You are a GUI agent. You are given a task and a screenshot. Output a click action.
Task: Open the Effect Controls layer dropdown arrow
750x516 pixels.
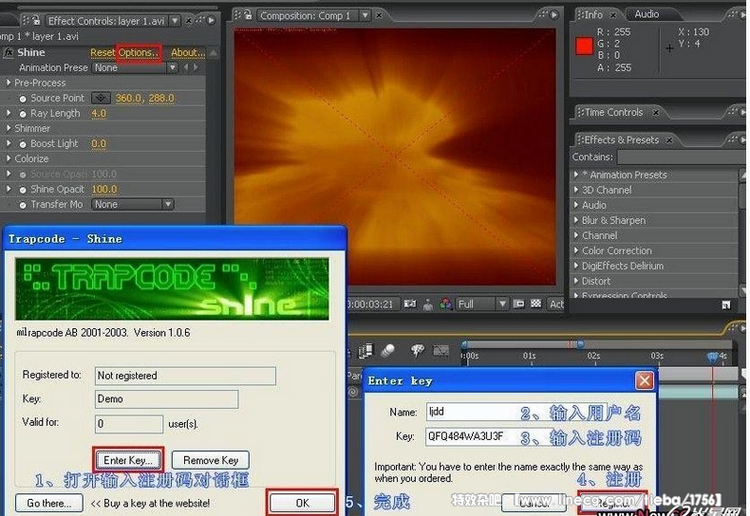click(175, 21)
